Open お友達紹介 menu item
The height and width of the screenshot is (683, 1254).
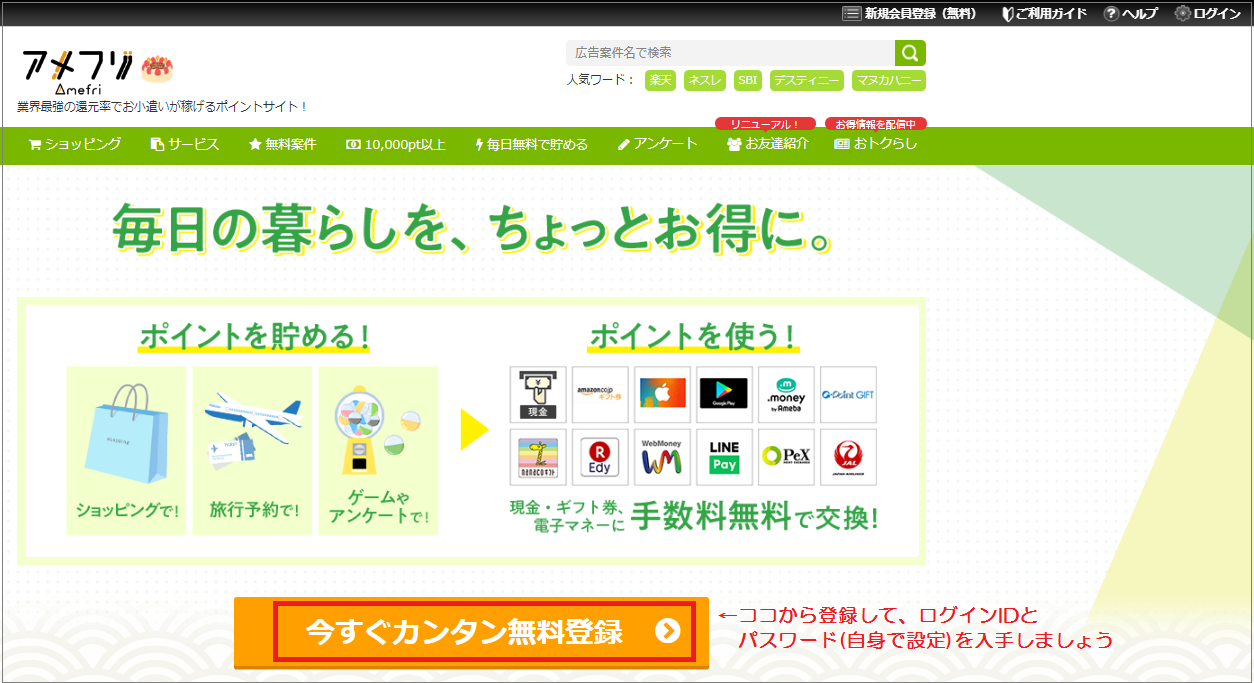(x=768, y=144)
